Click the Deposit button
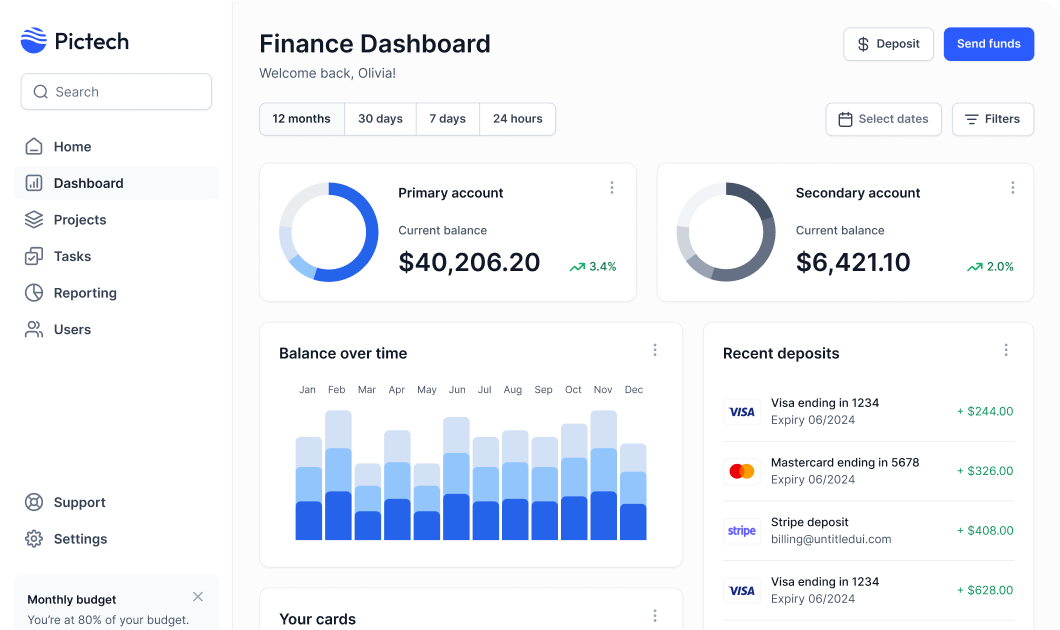This screenshot has height=630, width=1060. click(888, 44)
